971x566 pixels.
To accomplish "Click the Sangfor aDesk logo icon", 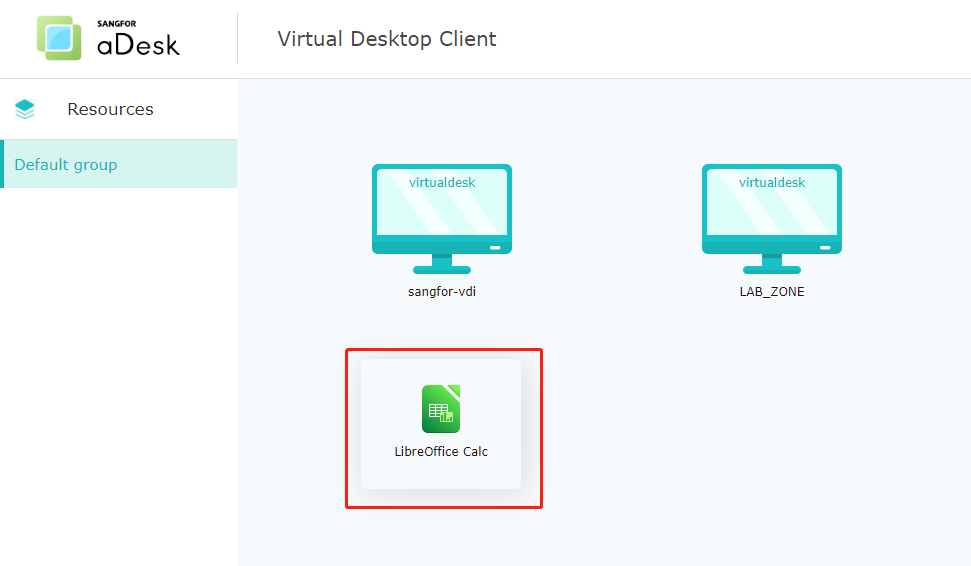I will (59, 38).
